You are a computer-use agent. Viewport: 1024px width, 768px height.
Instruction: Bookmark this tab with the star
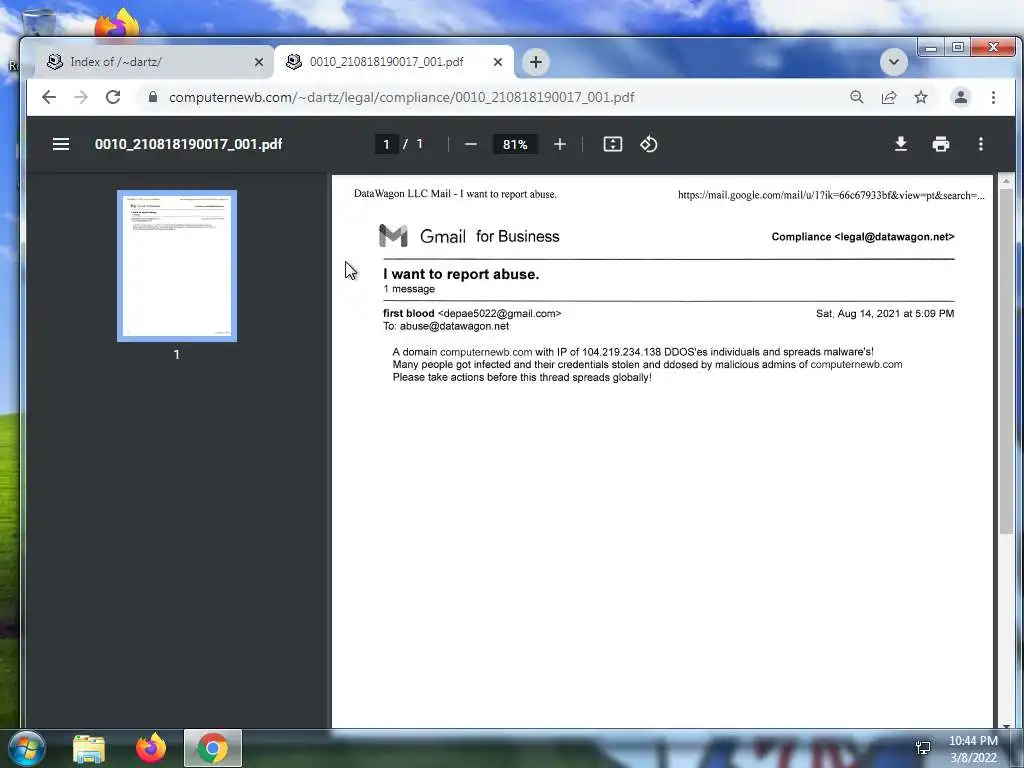pos(921,97)
